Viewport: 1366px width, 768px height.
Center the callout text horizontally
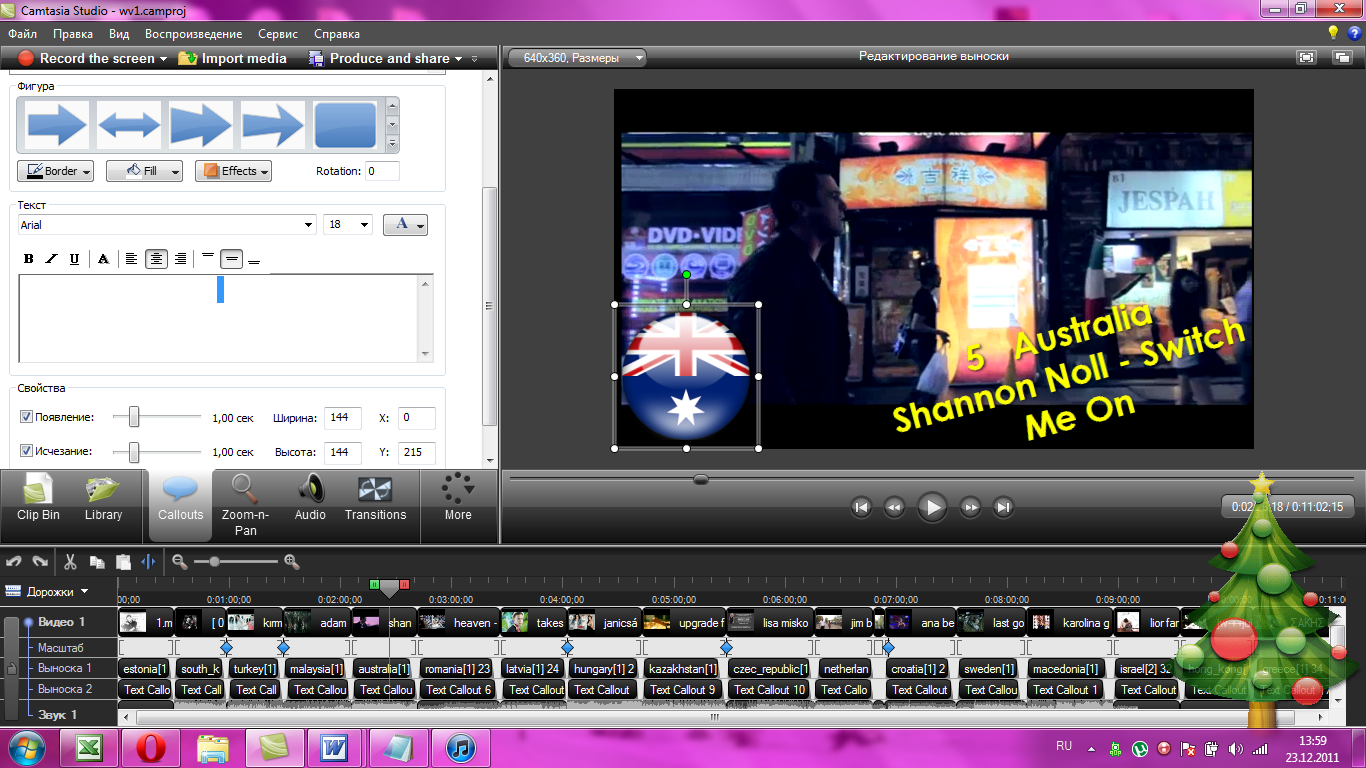156,259
